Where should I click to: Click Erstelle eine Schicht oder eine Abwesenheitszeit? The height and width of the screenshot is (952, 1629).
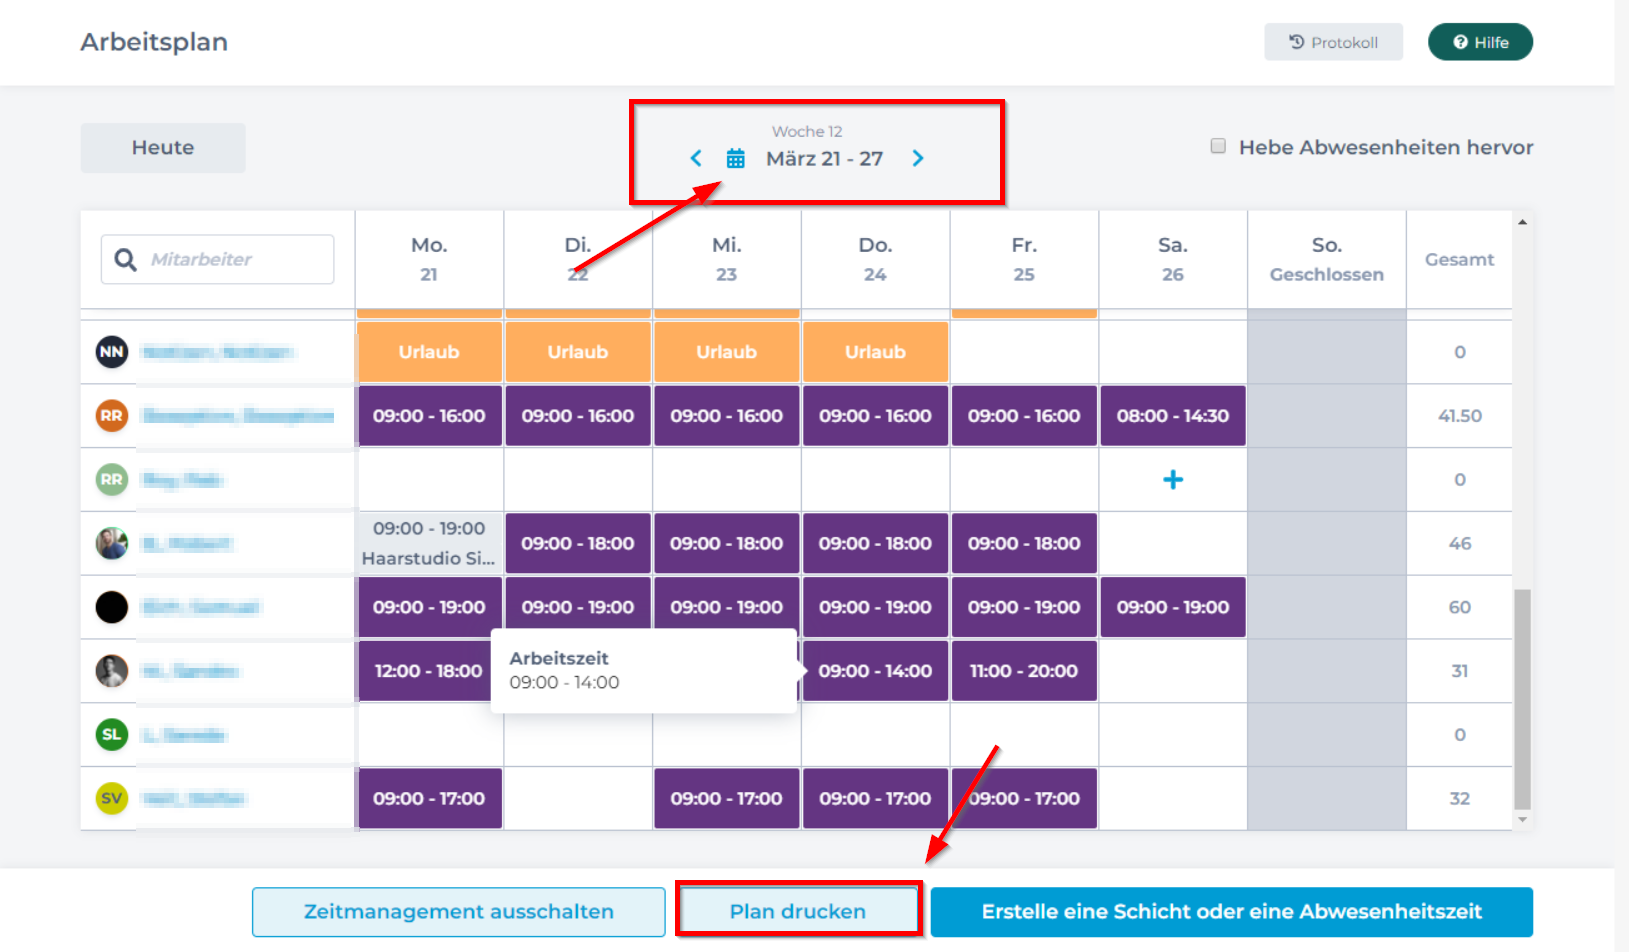(x=1231, y=911)
